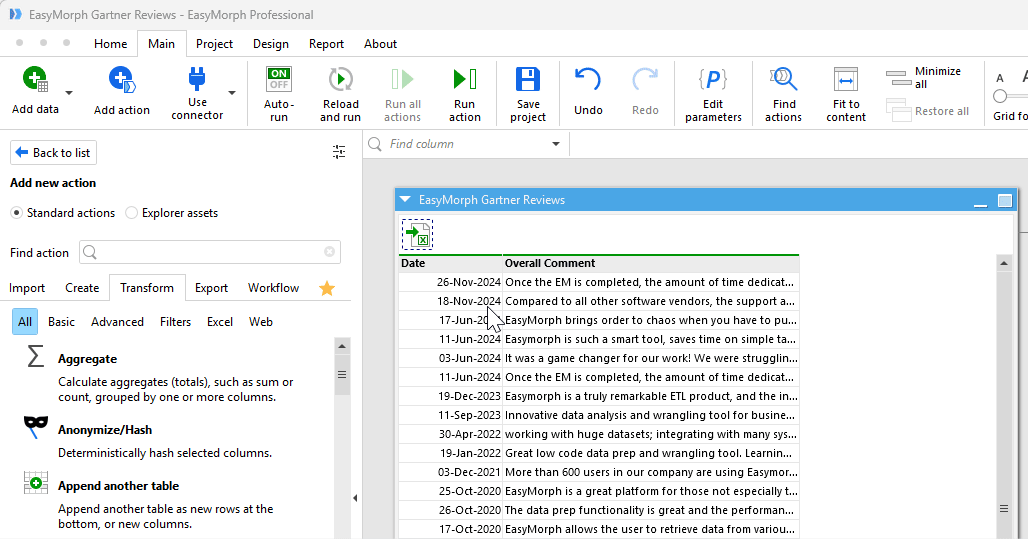Image resolution: width=1028 pixels, height=539 pixels.
Task: Switch to the Import category tab
Action: [x=27, y=288]
